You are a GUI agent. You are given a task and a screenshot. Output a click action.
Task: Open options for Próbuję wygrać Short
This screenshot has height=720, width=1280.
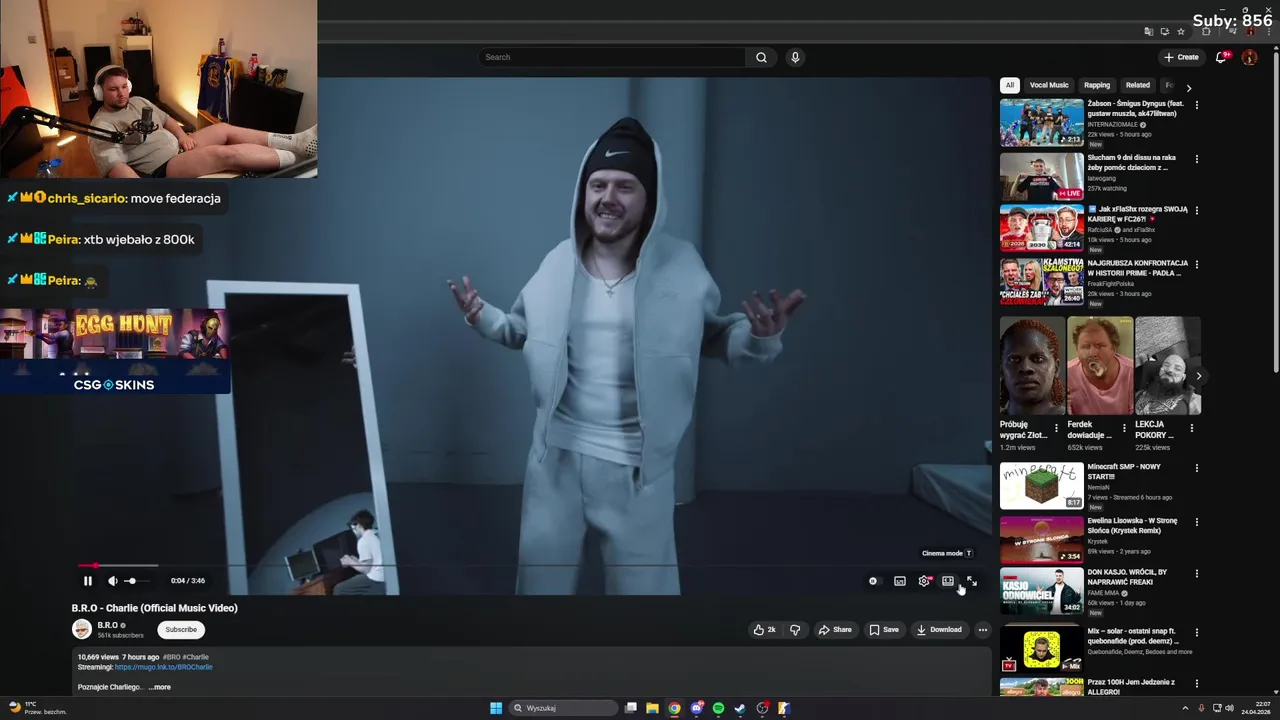tap(1056, 428)
